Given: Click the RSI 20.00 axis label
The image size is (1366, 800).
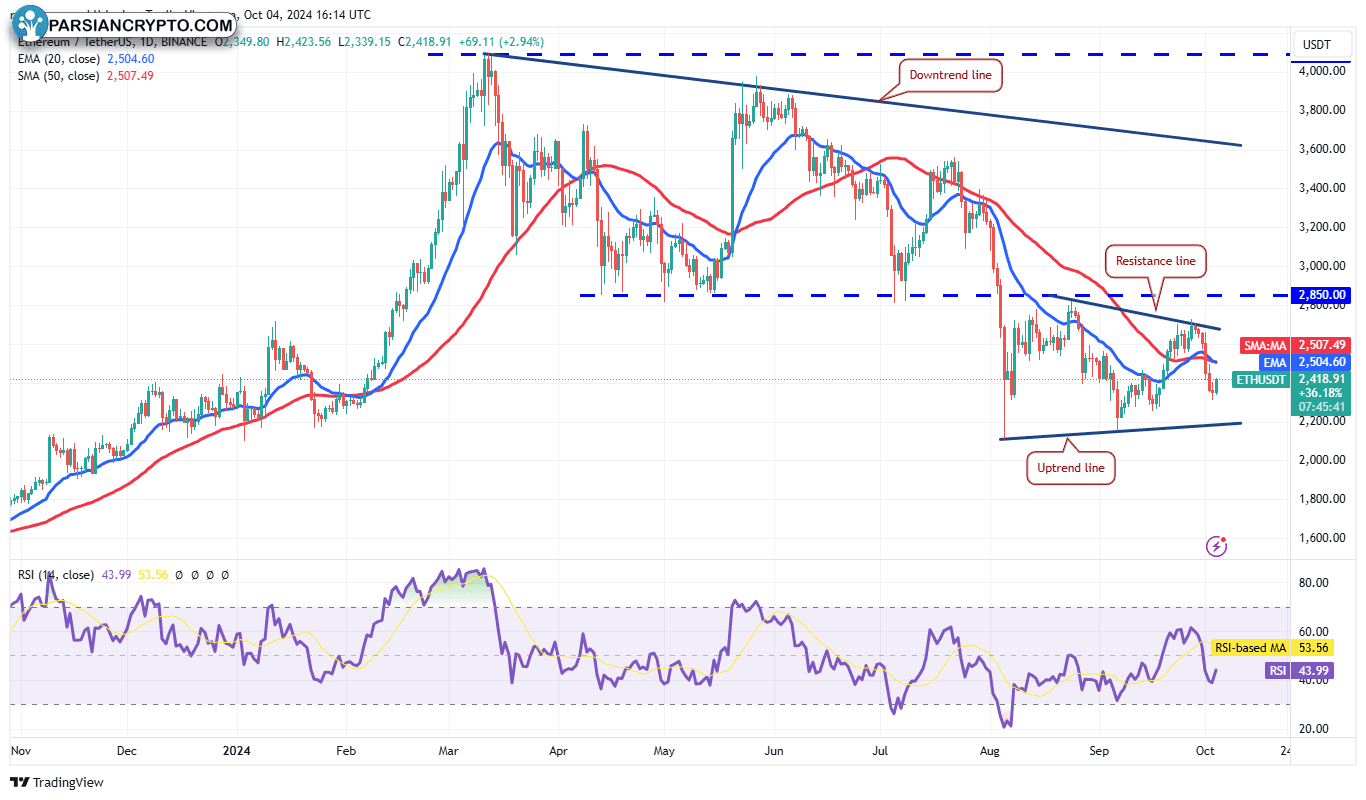Looking at the screenshot, I should (1313, 729).
